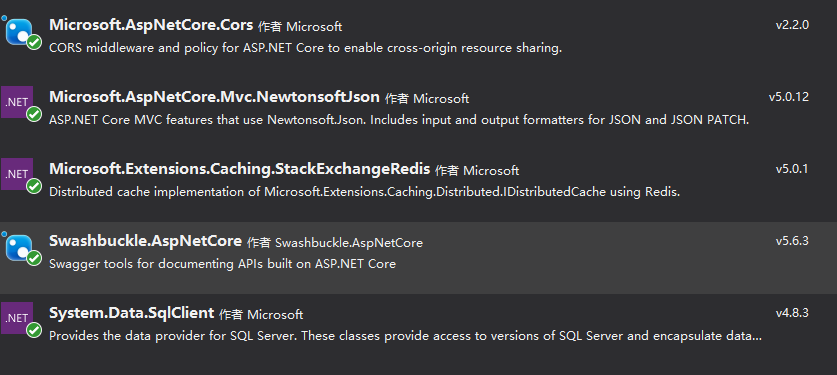Click green installed checkmark on Cors package
Image resolution: width=837 pixels, height=375 pixels.
click(x=34, y=43)
